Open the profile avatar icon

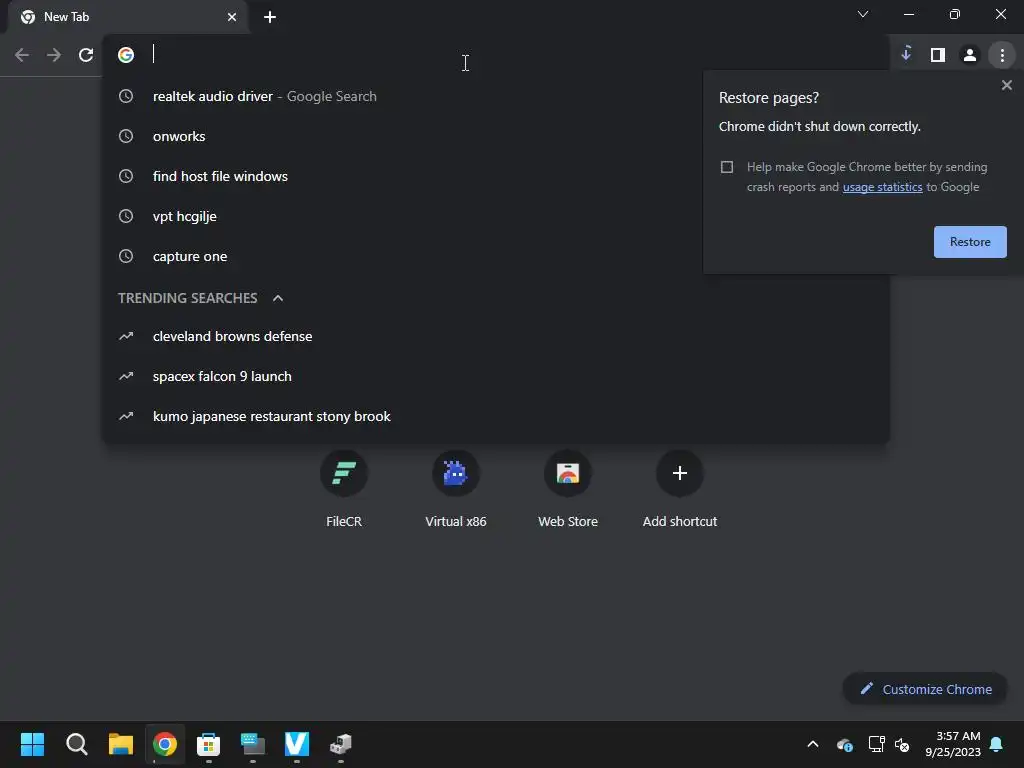click(970, 55)
